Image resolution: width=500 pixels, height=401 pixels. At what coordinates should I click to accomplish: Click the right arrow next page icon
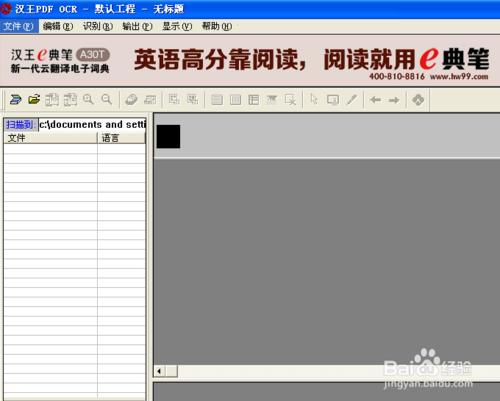(394, 100)
